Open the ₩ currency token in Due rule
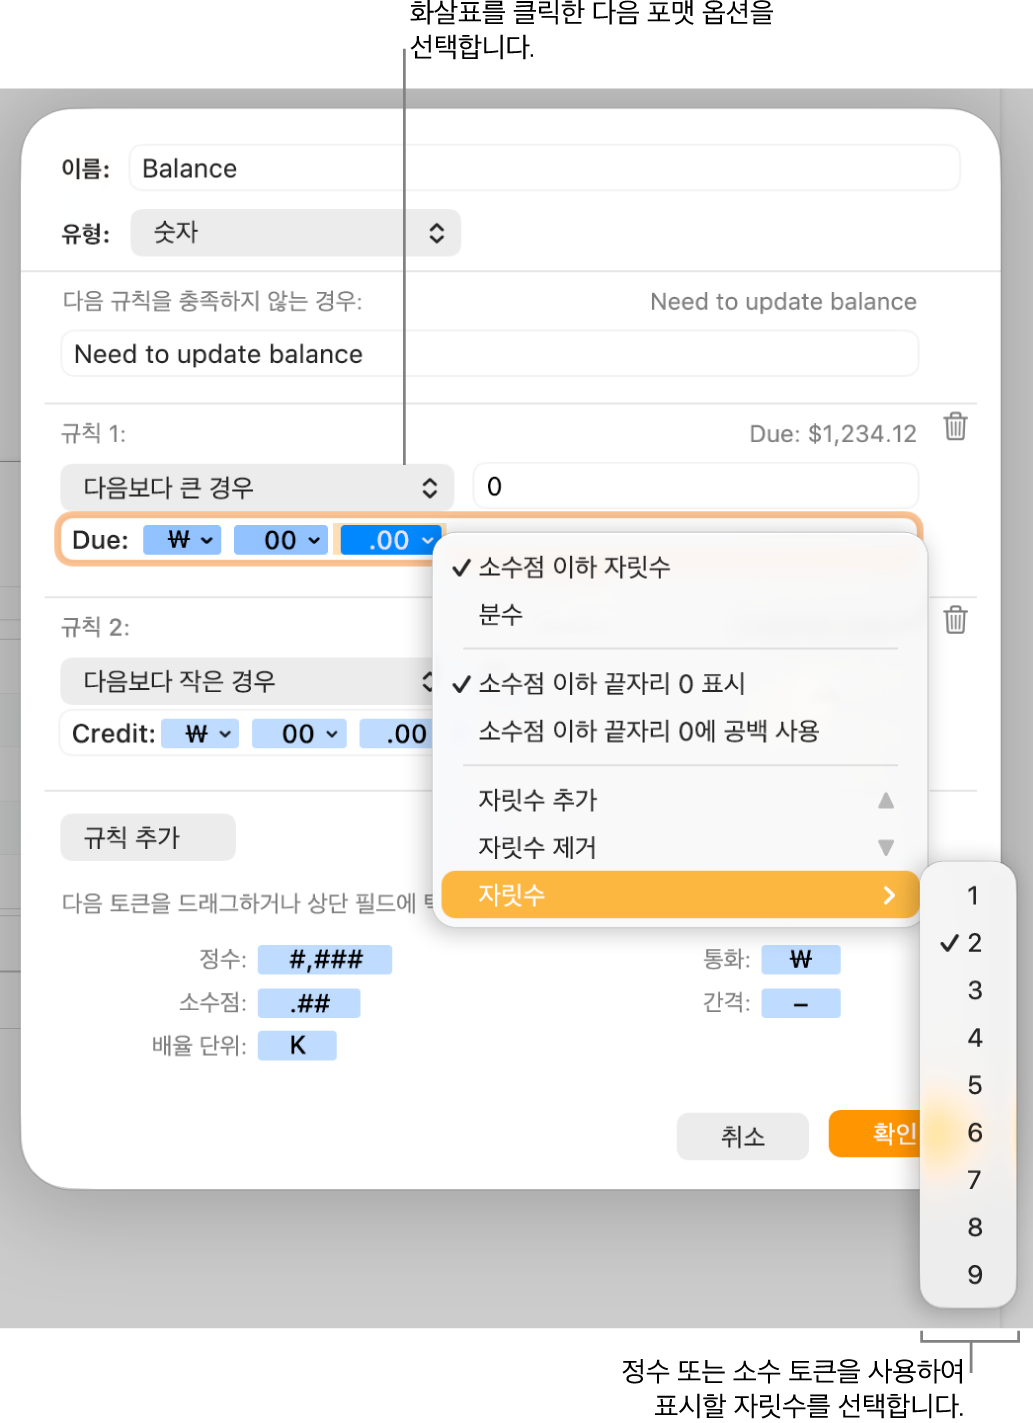The image size is (1033, 1423). tap(182, 540)
